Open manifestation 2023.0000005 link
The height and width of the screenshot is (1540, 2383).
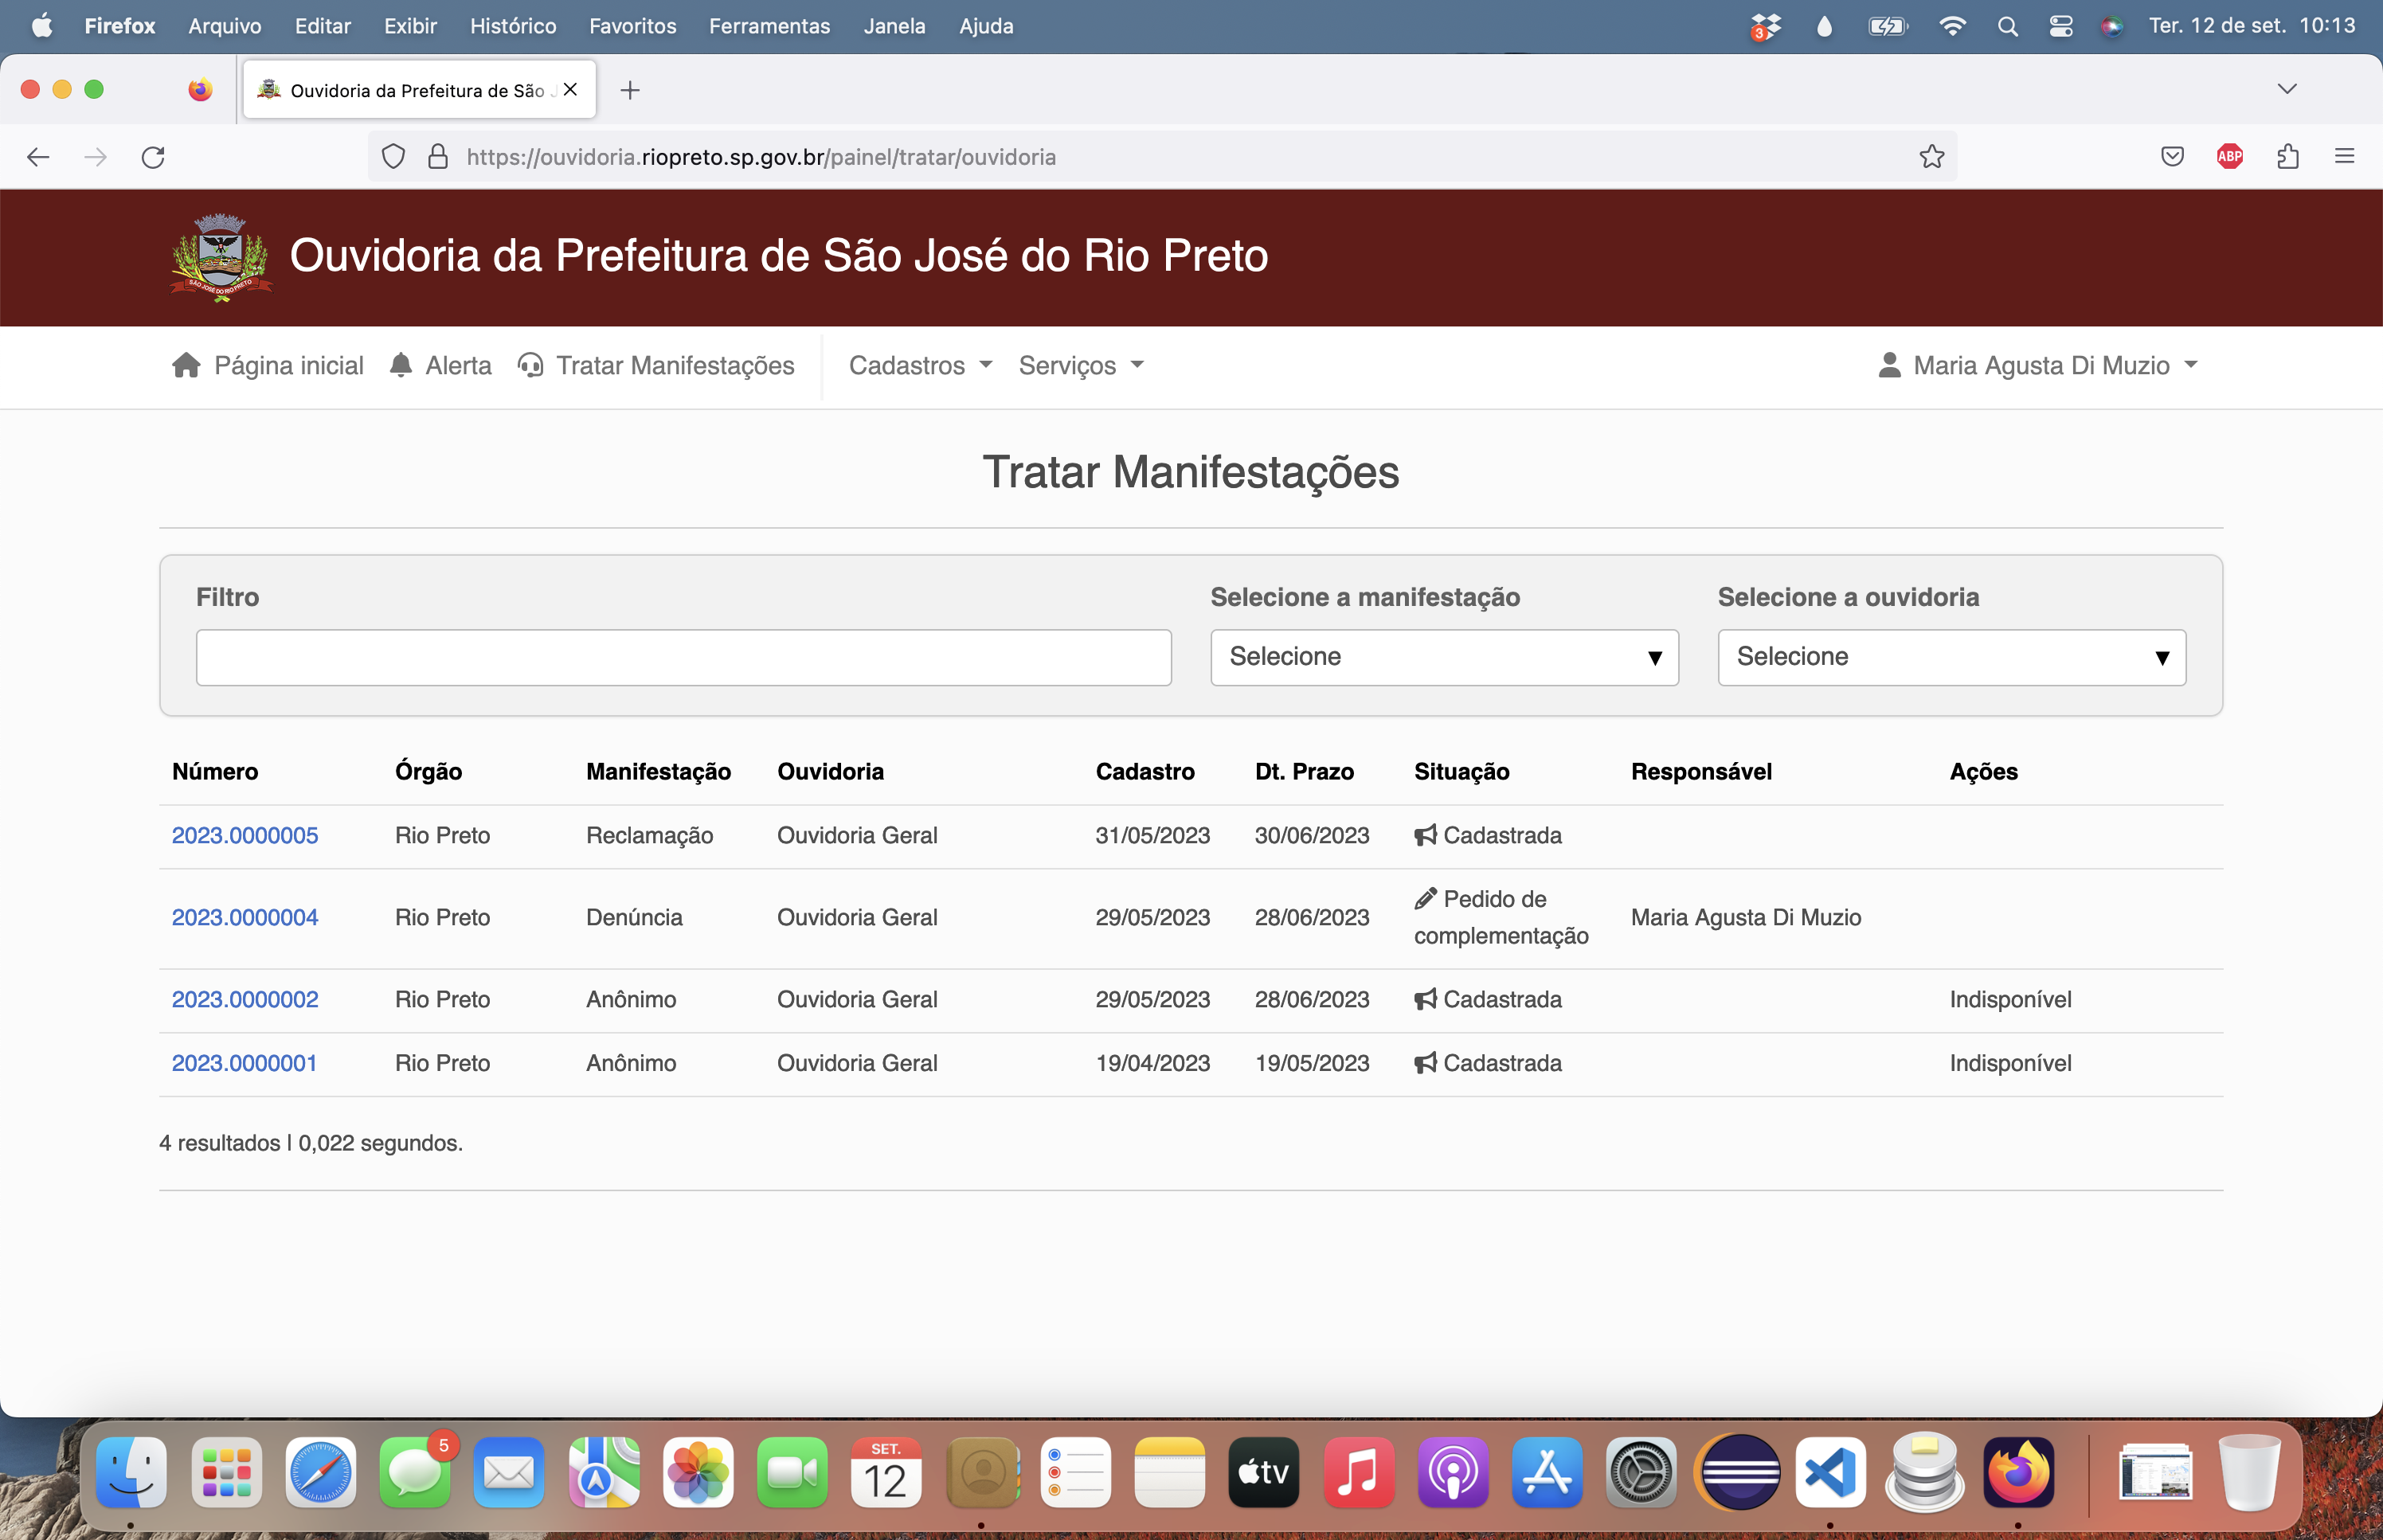pyautogui.click(x=245, y=835)
